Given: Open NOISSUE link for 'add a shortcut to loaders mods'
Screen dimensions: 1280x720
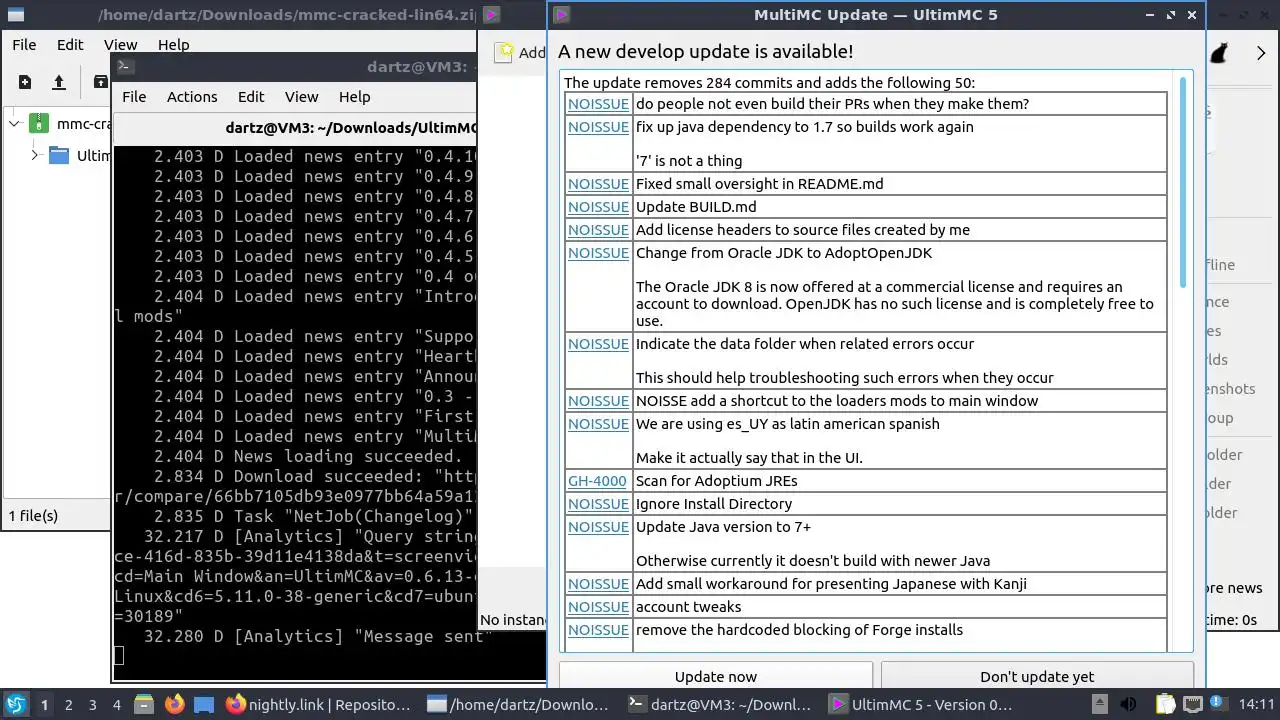Looking at the screenshot, I should 598,401.
